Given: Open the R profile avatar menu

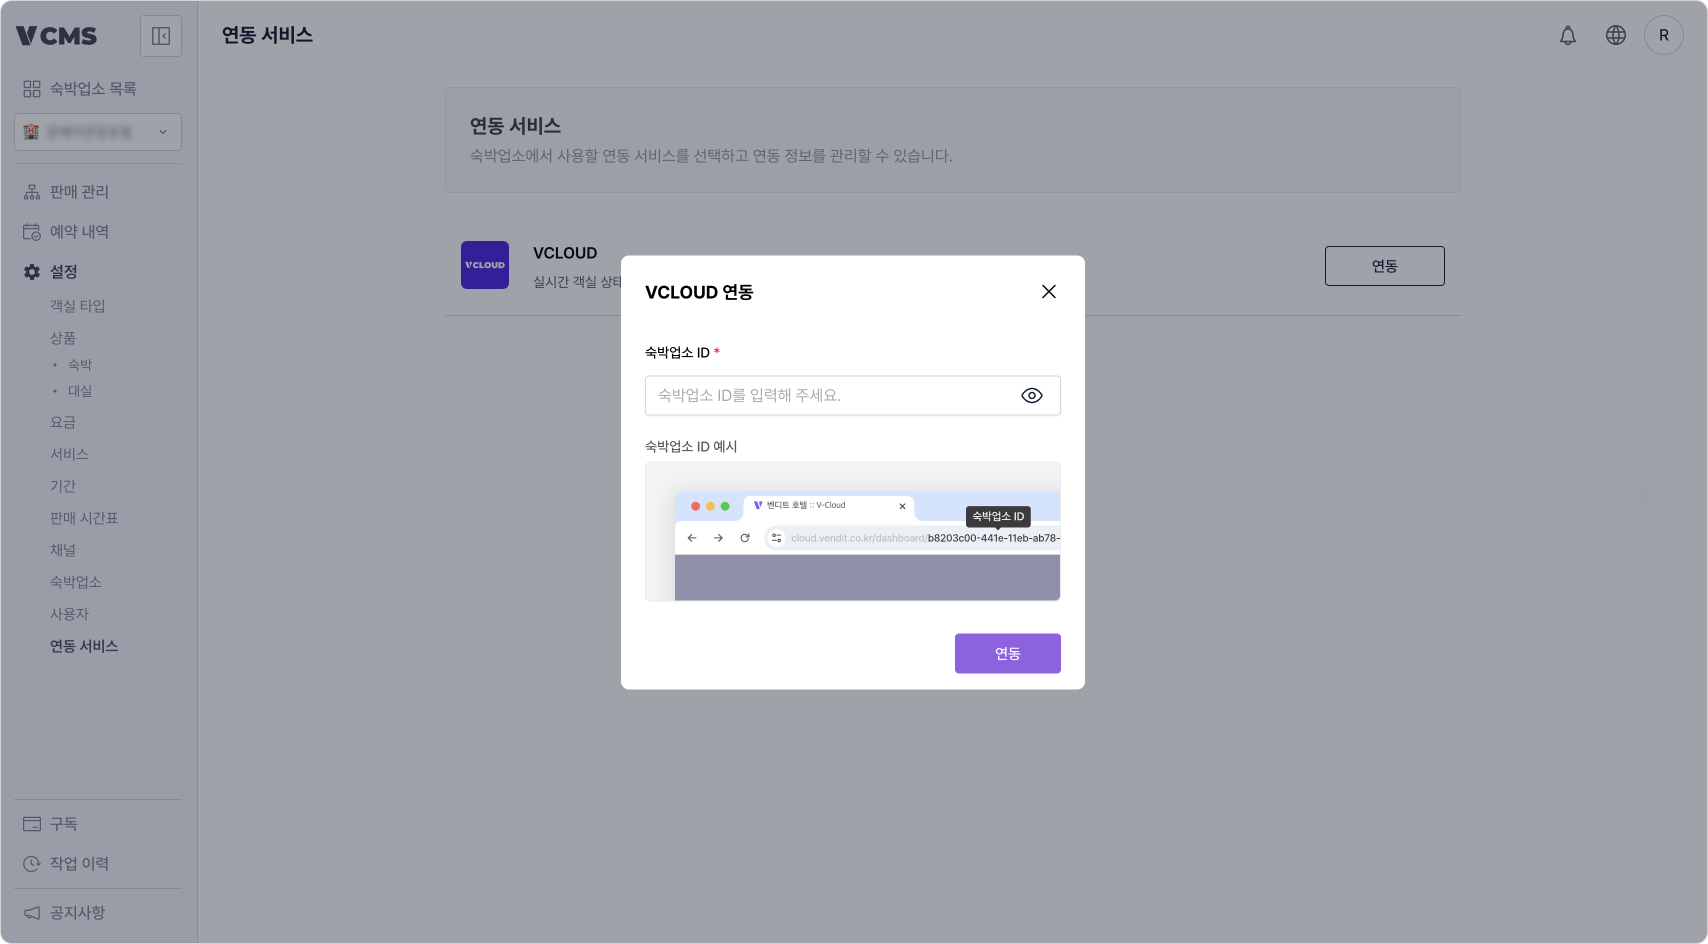Looking at the screenshot, I should pyautogui.click(x=1663, y=35).
